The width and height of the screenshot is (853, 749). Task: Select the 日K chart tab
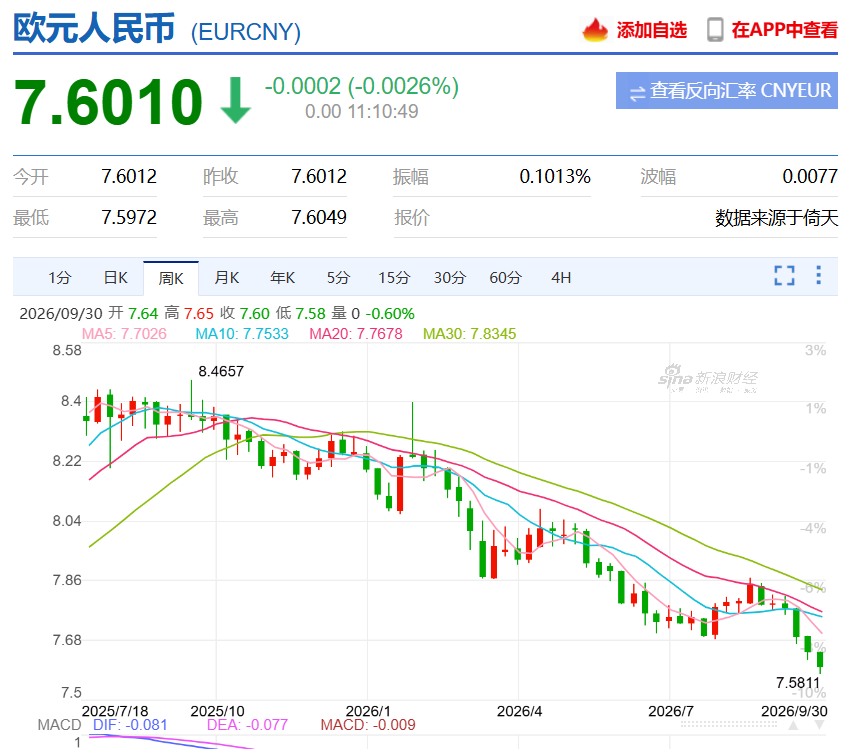(115, 278)
